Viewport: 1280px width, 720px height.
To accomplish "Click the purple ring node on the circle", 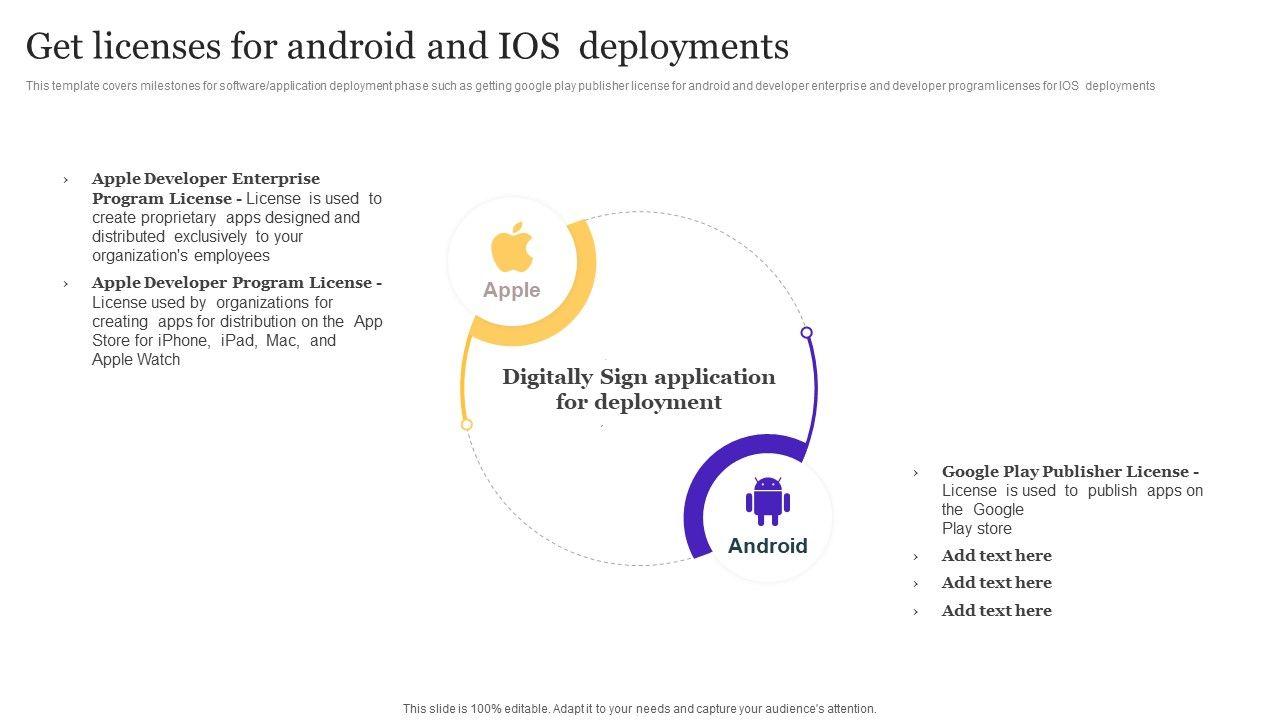I will click(x=807, y=333).
